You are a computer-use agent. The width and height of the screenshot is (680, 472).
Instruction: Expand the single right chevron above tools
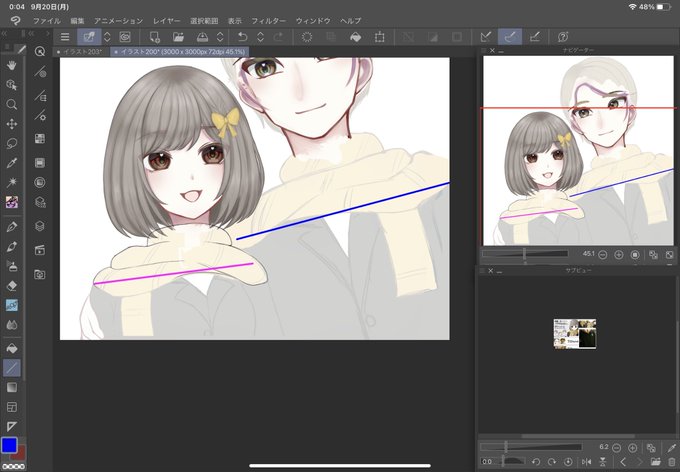(48, 33)
